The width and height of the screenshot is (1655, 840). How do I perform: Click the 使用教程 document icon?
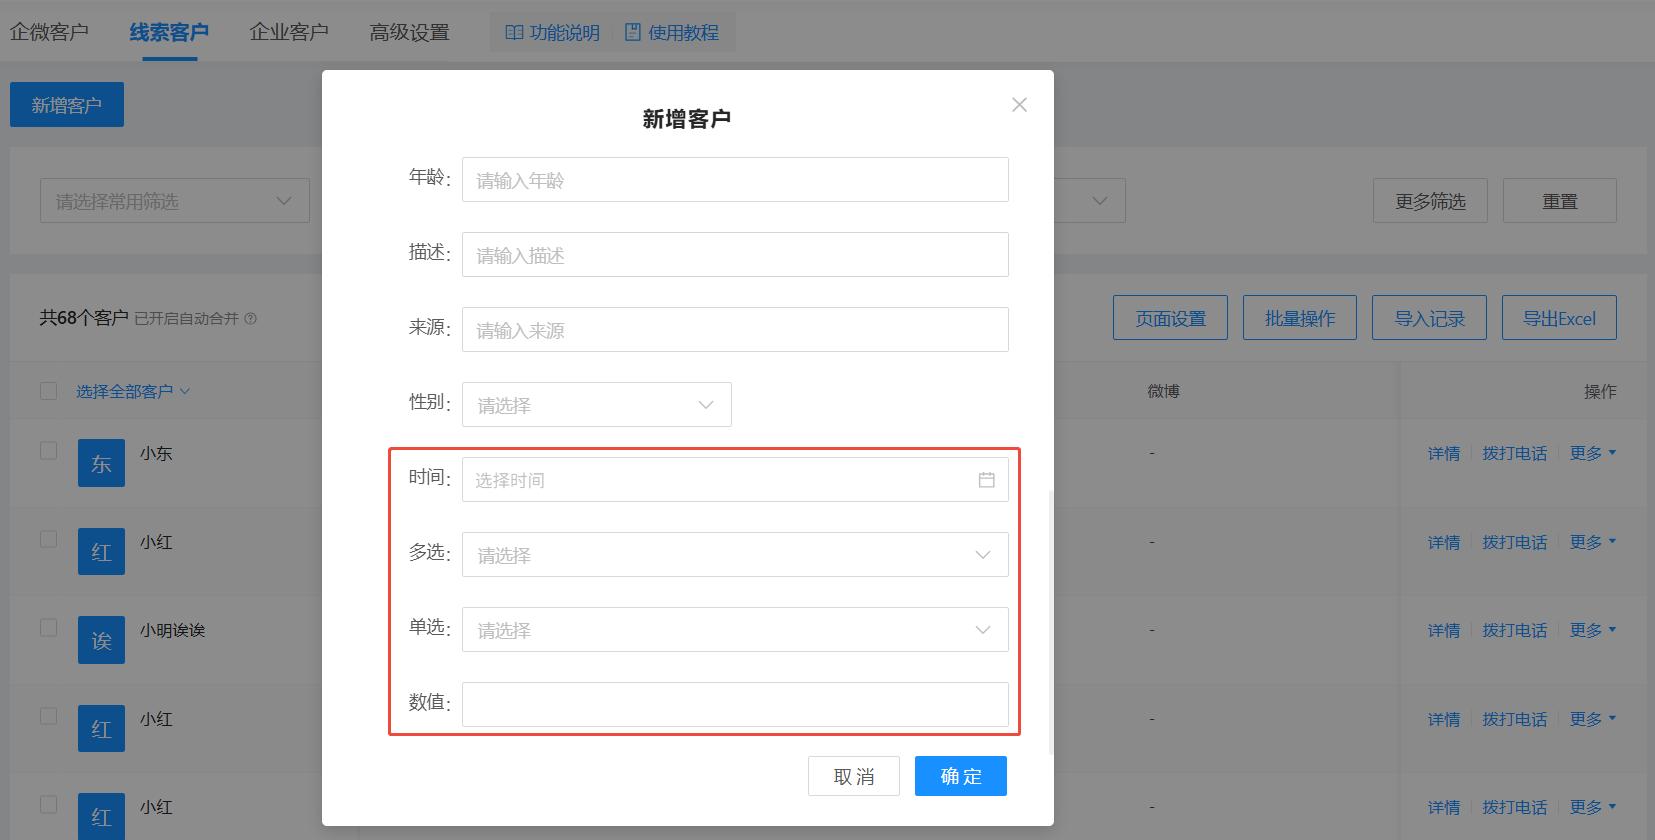pyautogui.click(x=633, y=32)
